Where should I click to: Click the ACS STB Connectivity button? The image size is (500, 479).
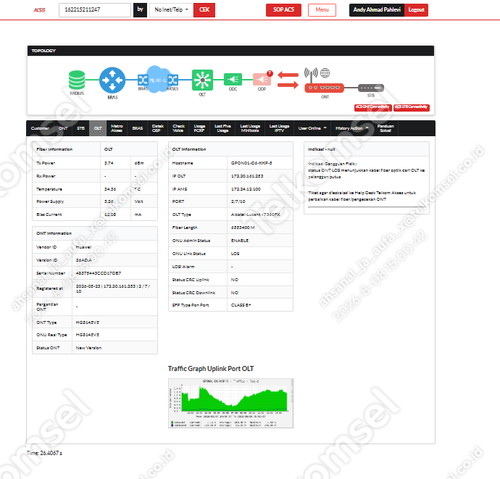pyautogui.click(x=412, y=107)
